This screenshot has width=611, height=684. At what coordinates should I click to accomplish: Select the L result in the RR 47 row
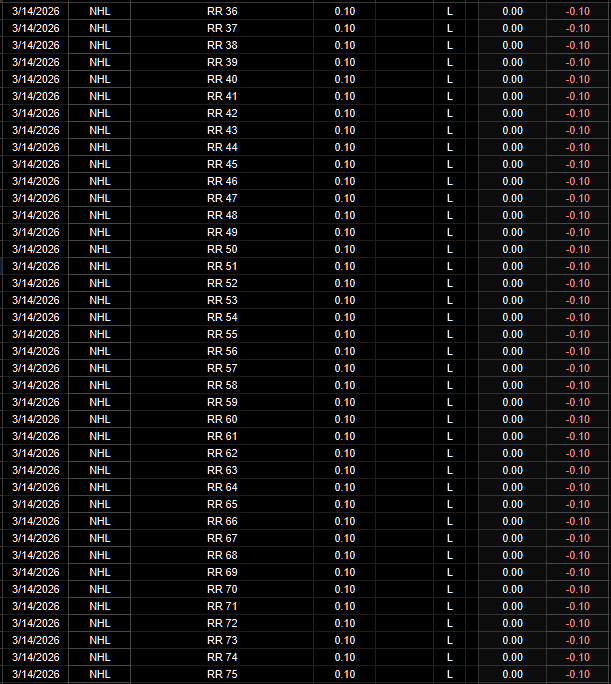tap(450, 198)
